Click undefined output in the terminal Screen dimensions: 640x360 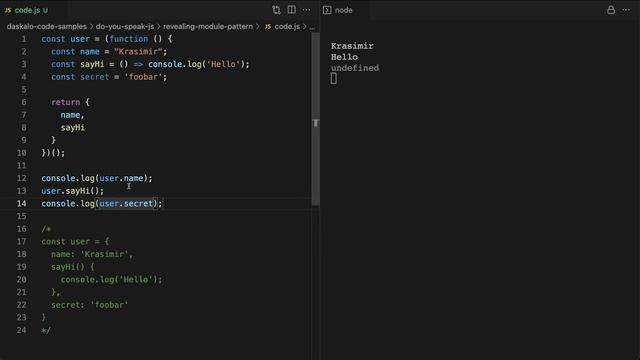(x=355, y=68)
